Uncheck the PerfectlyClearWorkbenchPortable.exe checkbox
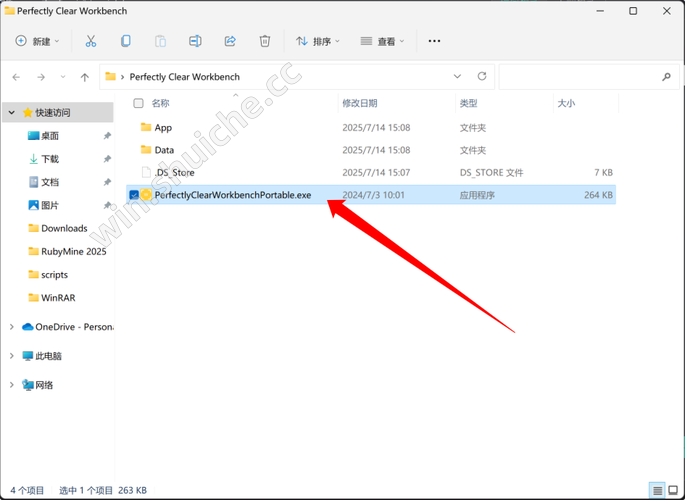This screenshot has width=685, height=500. [x=134, y=195]
